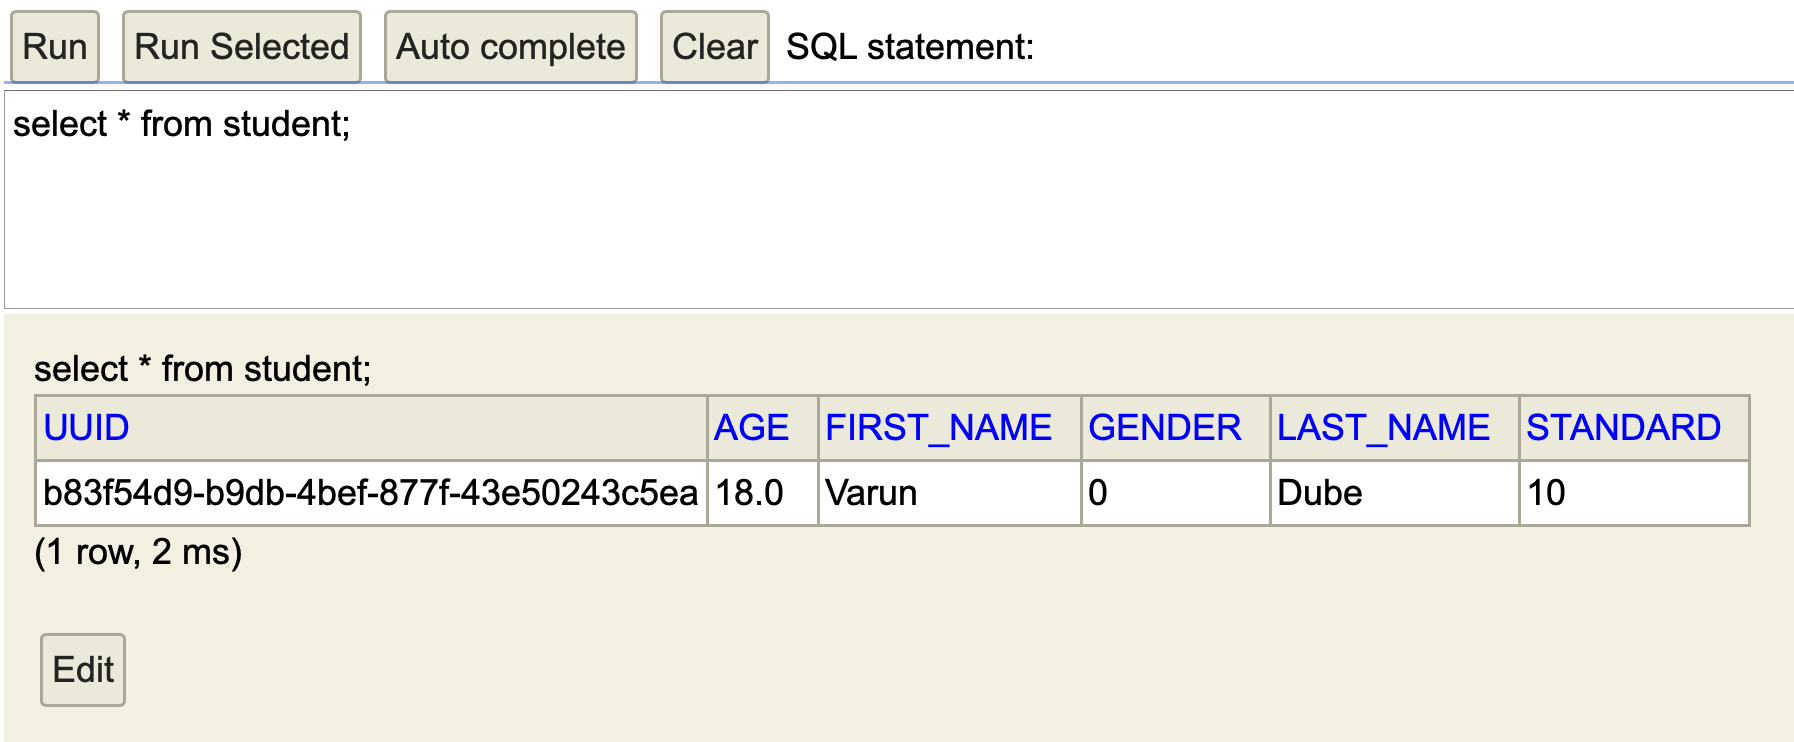Image resolution: width=1794 pixels, height=742 pixels.
Task: Select the last name cell Dube
Action: (x=1394, y=493)
